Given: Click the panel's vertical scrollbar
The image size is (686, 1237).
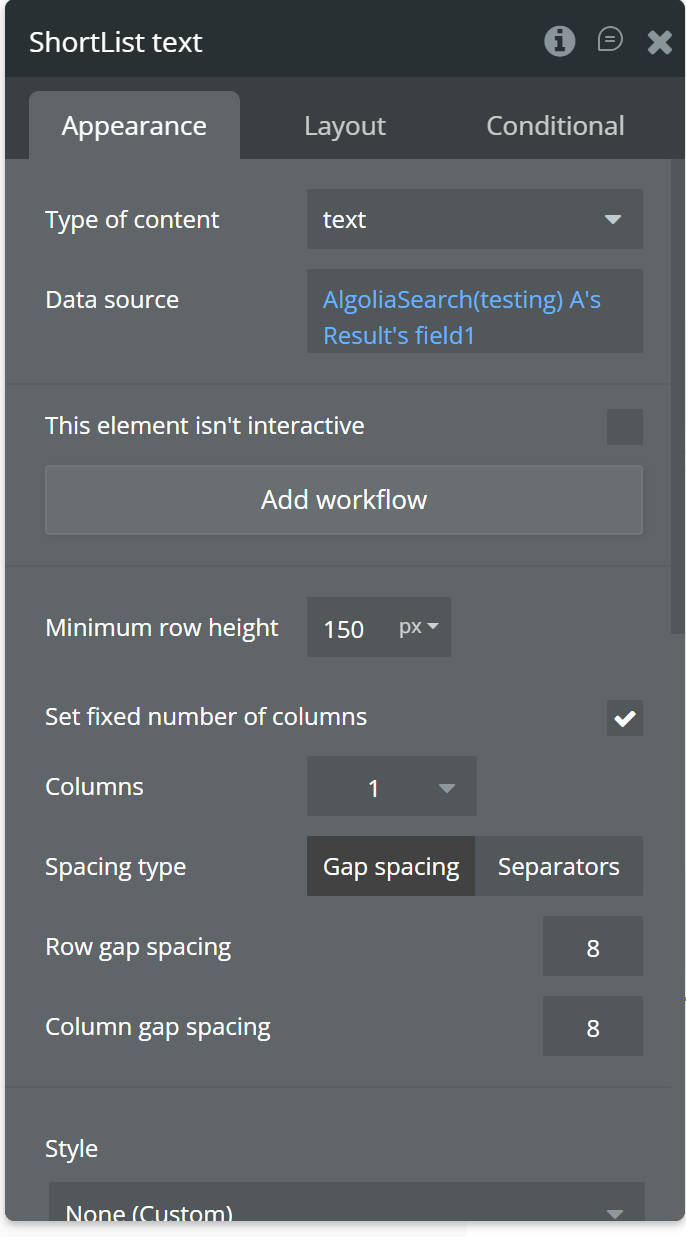Looking at the screenshot, I should 677,400.
